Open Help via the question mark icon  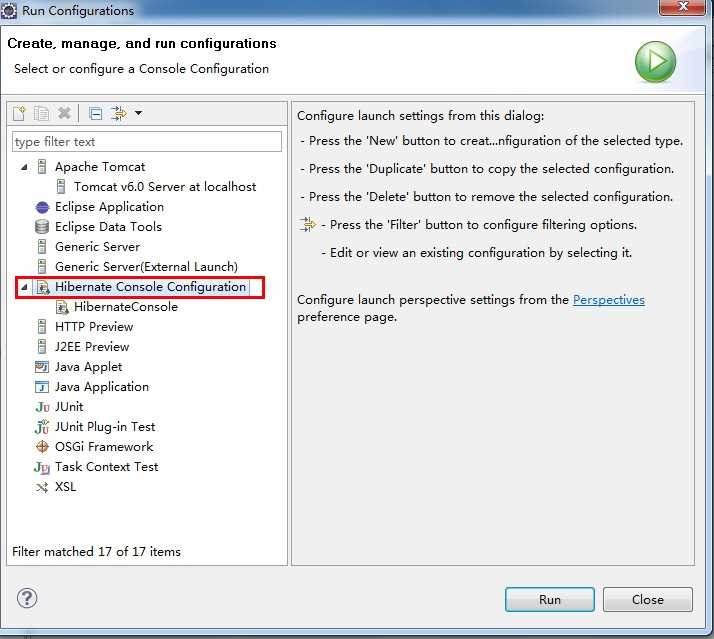27,598
